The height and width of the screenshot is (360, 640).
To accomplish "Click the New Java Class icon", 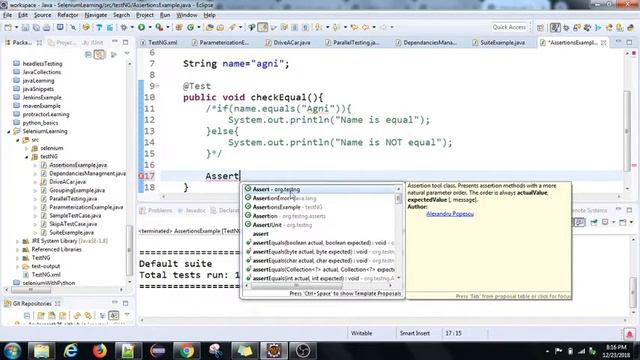I will (x=190, y=27).
